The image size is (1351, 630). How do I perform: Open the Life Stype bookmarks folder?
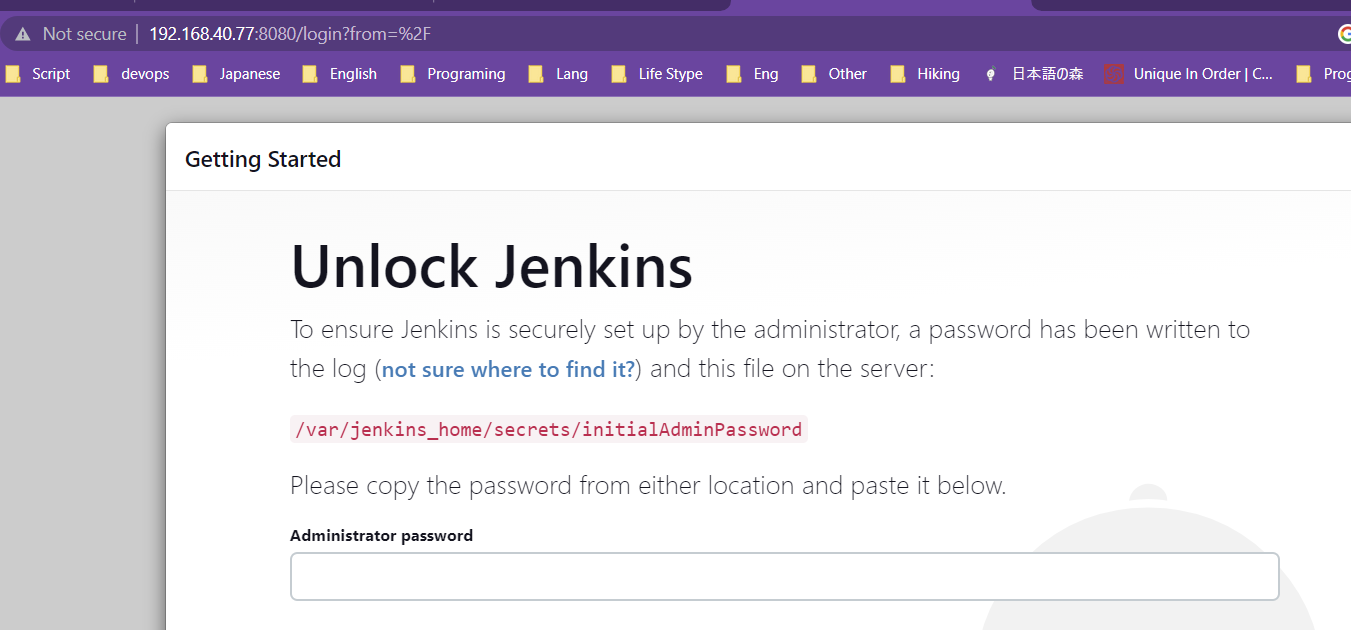[657, 74]
